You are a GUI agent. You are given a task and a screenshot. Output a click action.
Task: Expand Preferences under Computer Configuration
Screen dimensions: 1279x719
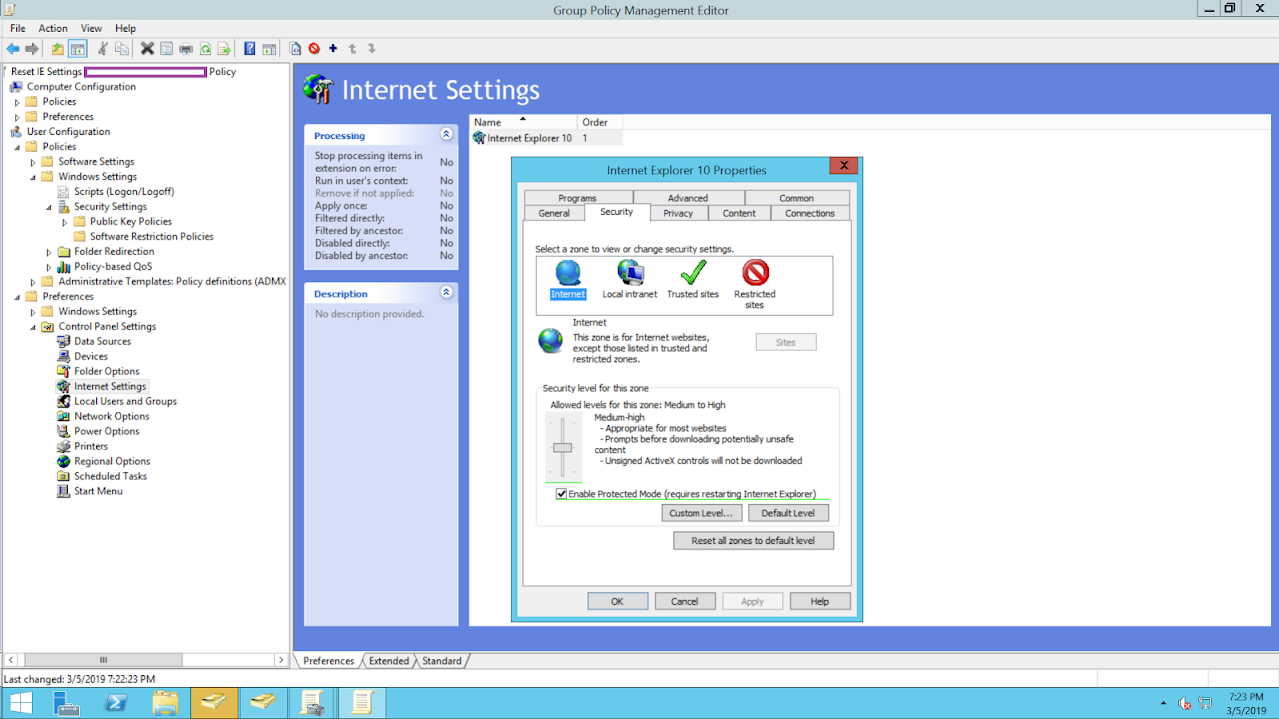coord(17,117)
